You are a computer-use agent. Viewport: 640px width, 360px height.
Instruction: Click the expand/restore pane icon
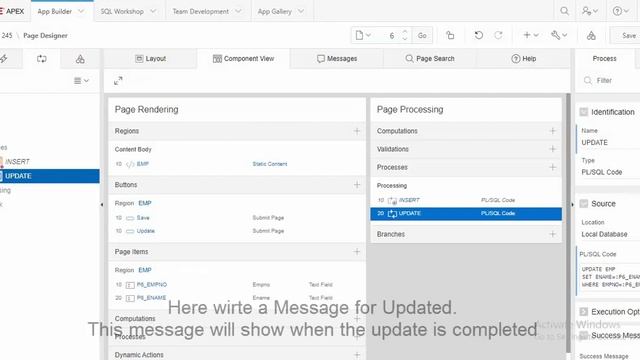[x=118, y=81]
